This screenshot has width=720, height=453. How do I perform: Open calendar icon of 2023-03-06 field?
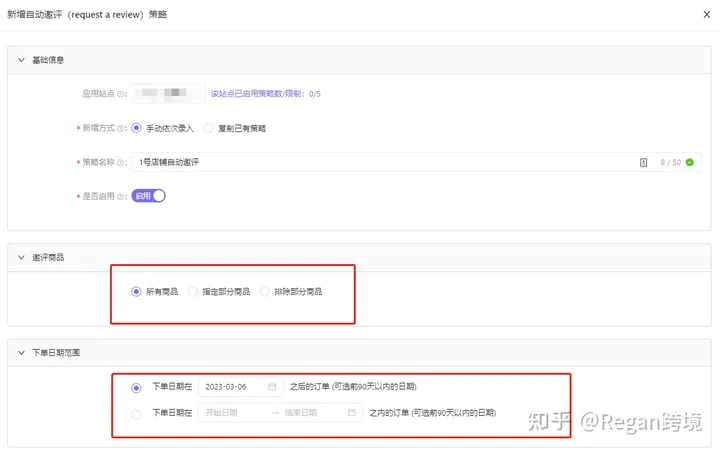click(272, 386)
